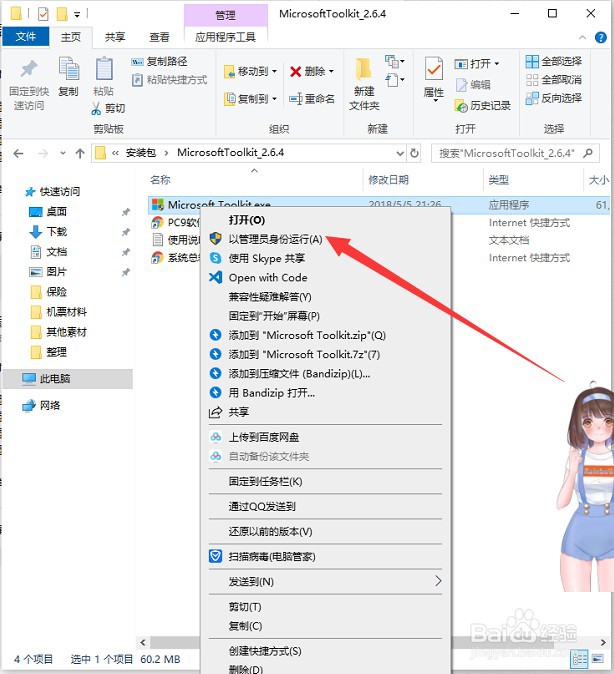Screen dimensions: 614x674
Task: Click horizontal scrollbar left arrow
Action: pyautogui.click(x=143, y=642)
